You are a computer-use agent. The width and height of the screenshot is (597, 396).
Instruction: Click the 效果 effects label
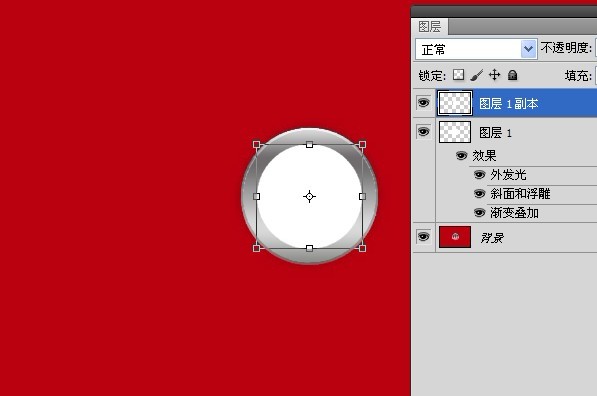tap(484, 155)
